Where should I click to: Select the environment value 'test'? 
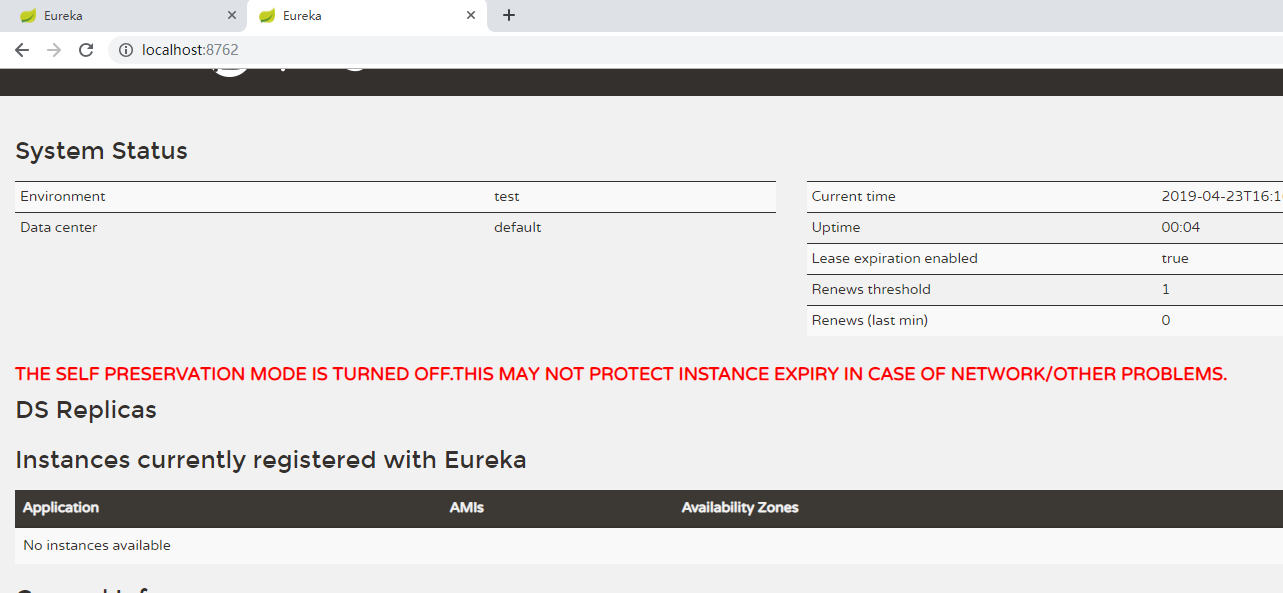coord(507,197)
